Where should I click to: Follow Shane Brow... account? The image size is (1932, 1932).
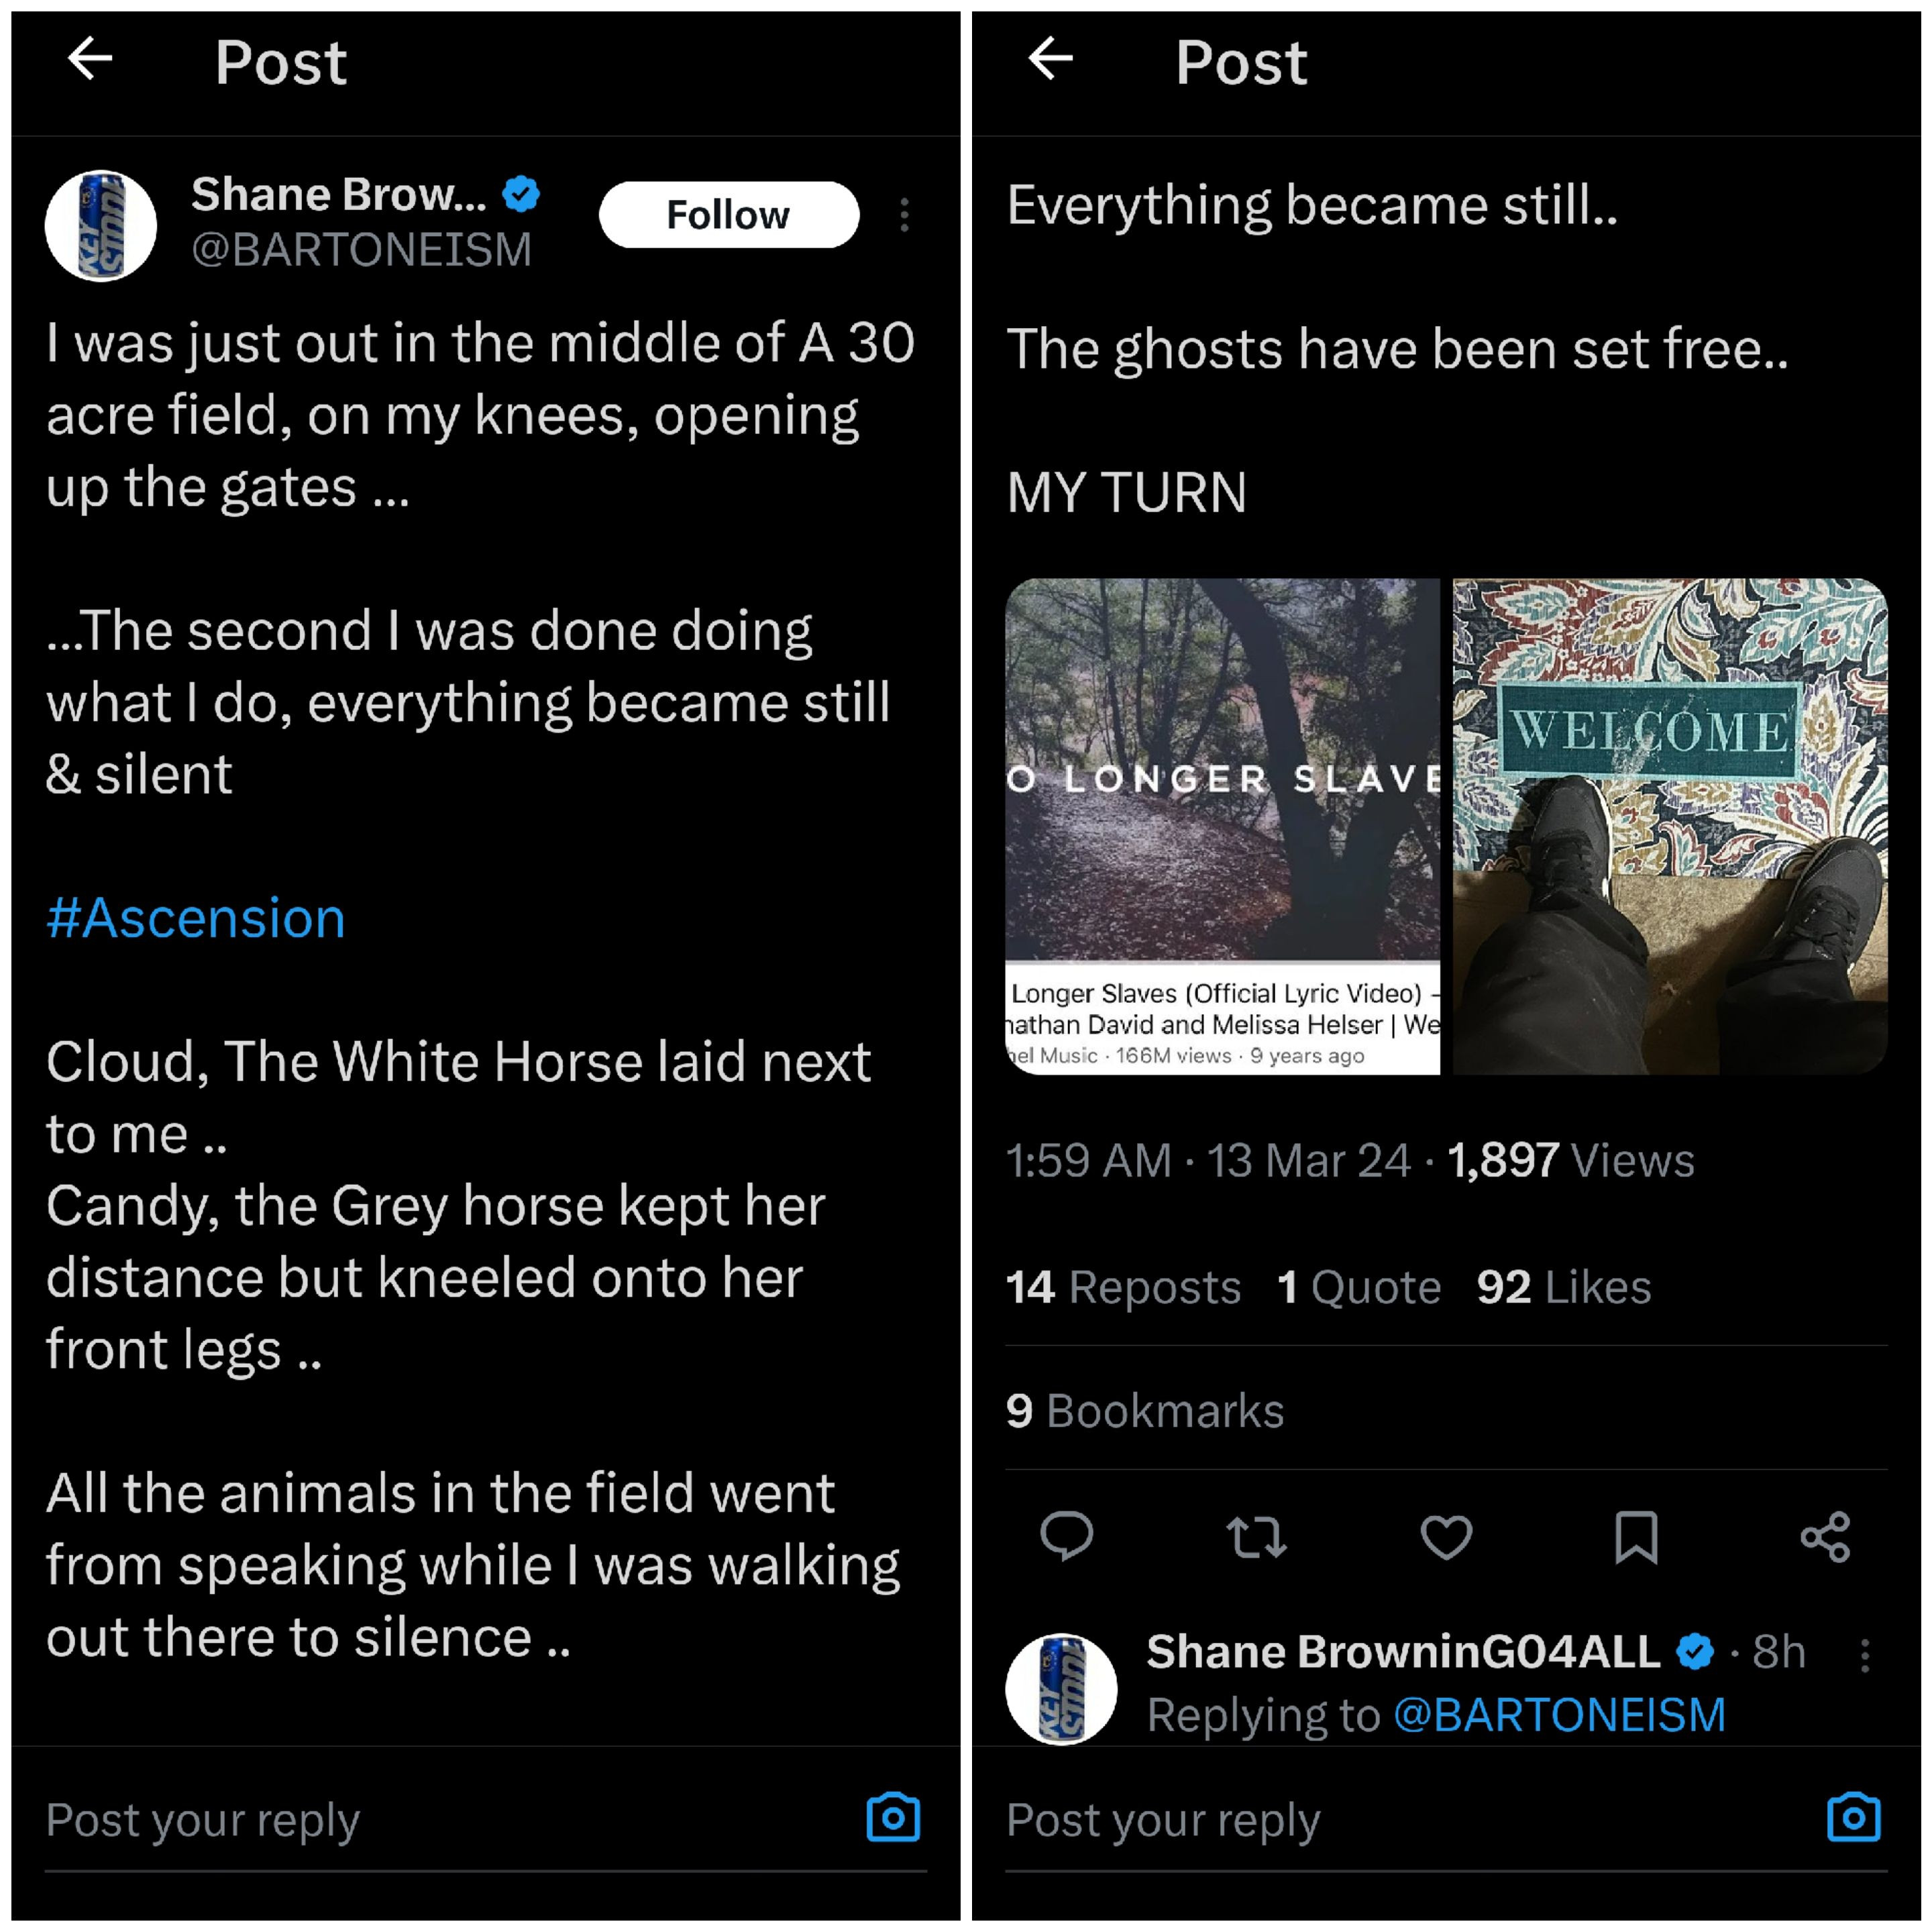(728, 215)
